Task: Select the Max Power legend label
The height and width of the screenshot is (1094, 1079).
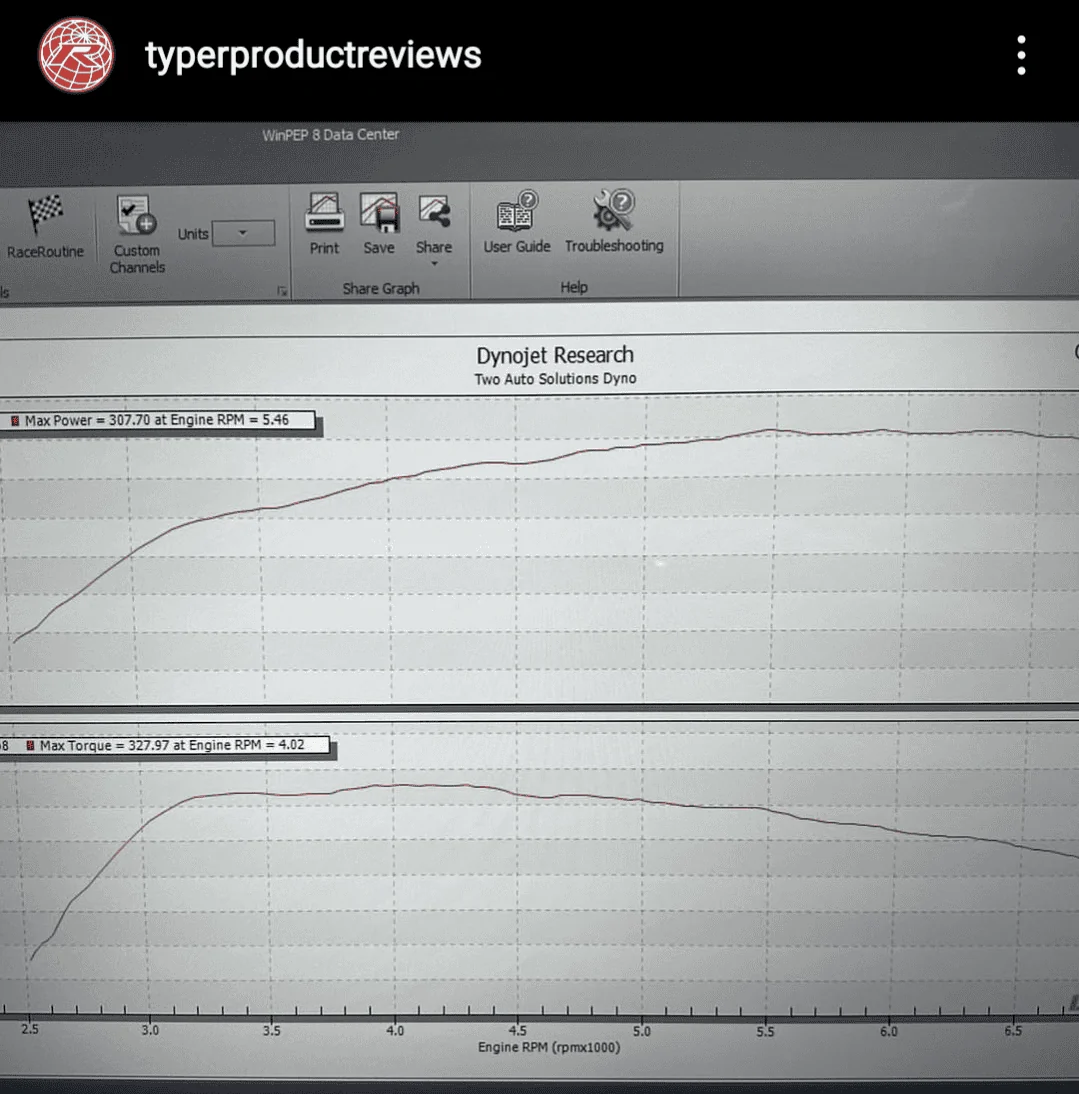Action: [x=157, y=420]
